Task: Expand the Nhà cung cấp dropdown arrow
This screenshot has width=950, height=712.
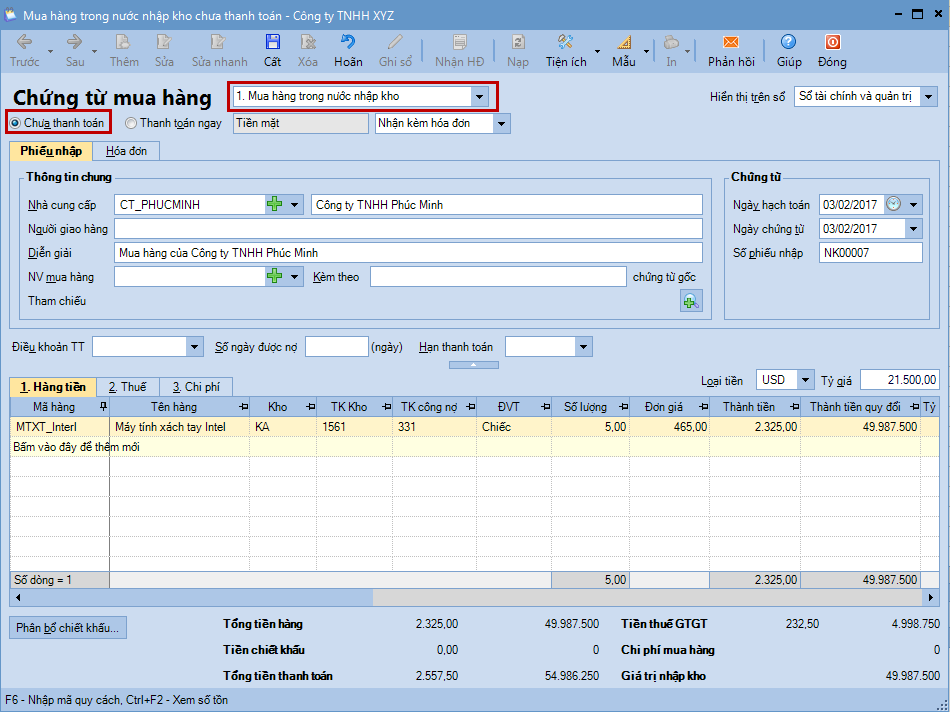Action: pos(294,204)
